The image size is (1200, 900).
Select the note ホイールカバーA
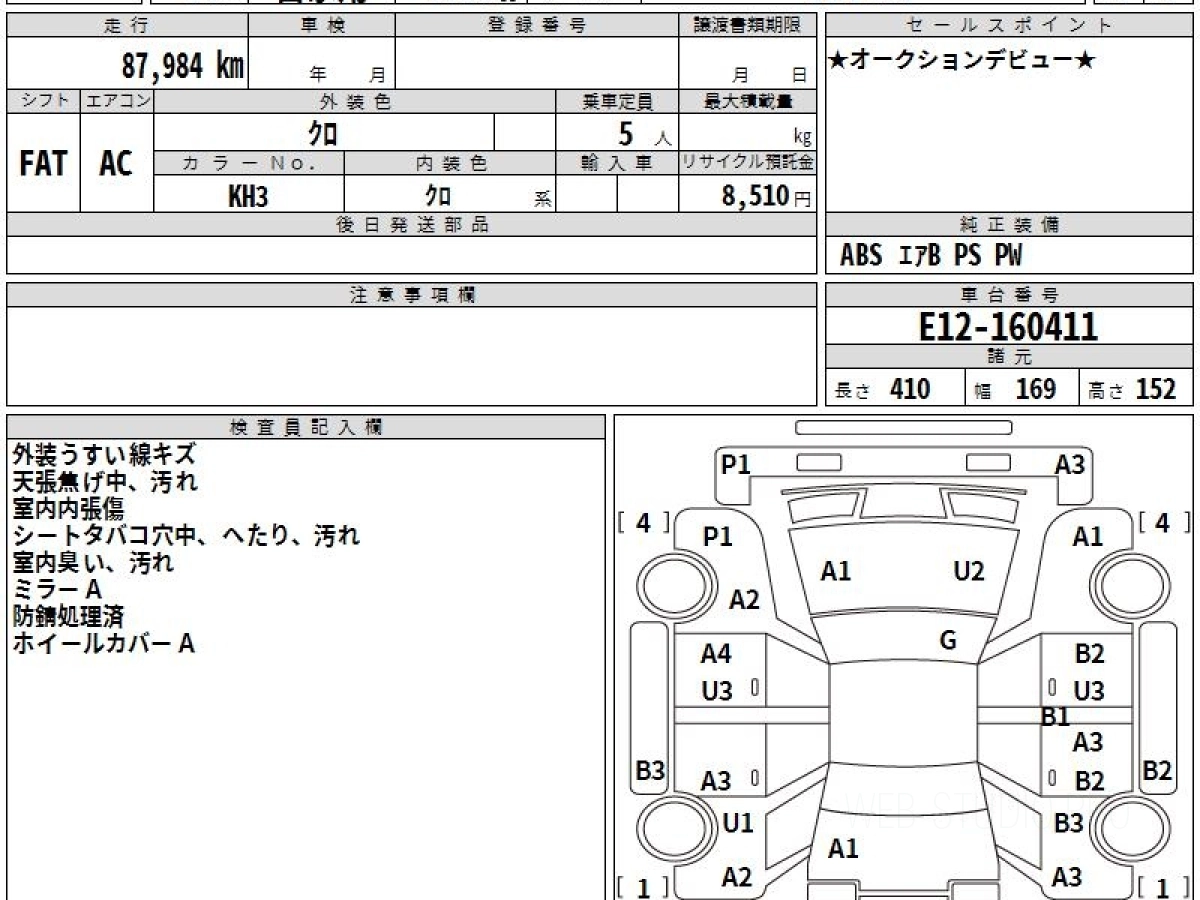[x=103, y=644]
